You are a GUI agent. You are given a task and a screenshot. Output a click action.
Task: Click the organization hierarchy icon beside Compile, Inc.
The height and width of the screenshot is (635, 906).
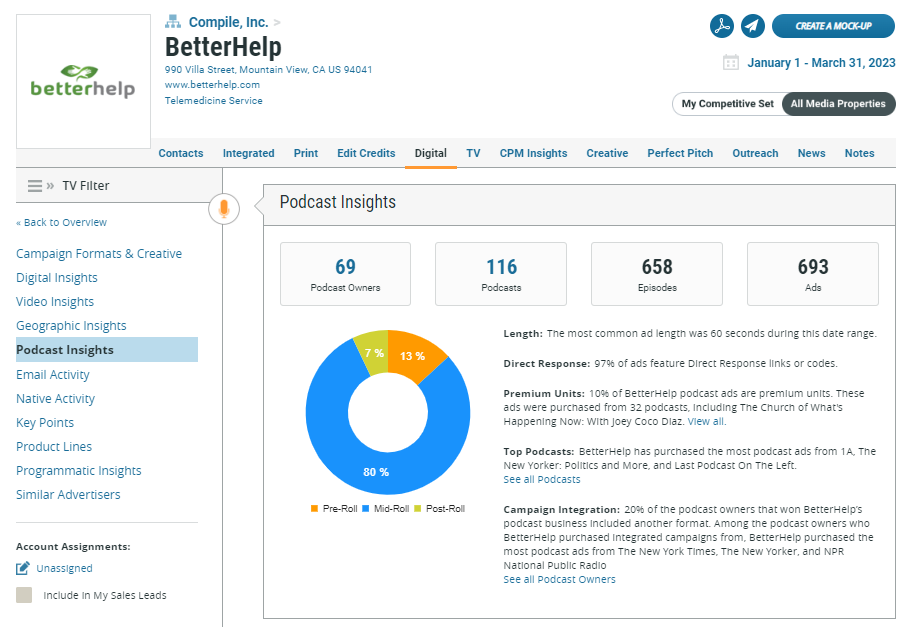pos(173,22)
